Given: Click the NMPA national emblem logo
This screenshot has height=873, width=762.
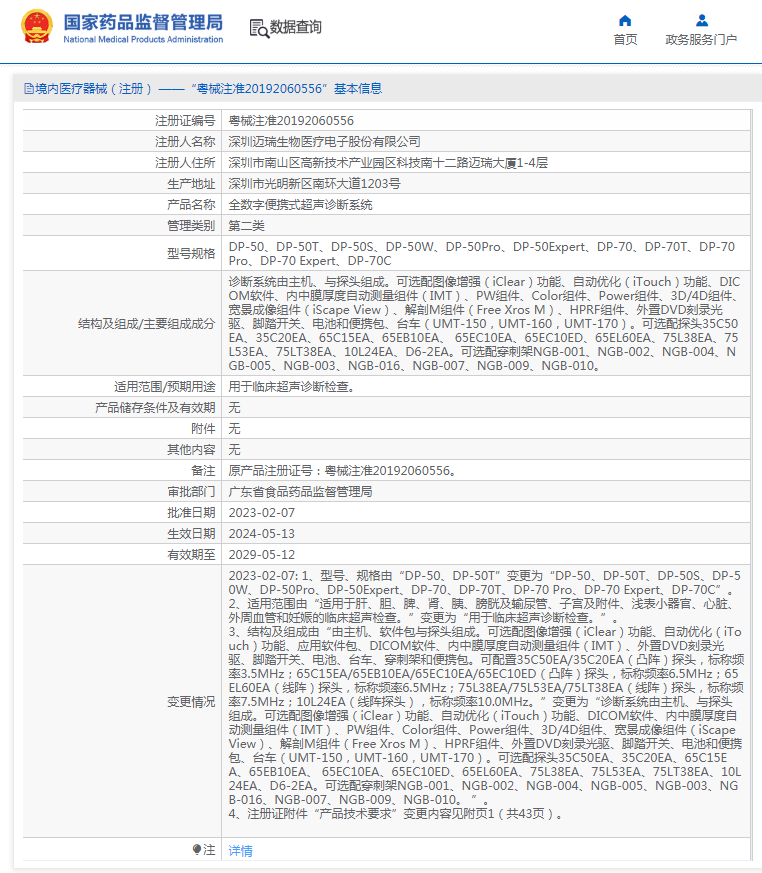Looking at the screenshot, I should click(37, 27).
